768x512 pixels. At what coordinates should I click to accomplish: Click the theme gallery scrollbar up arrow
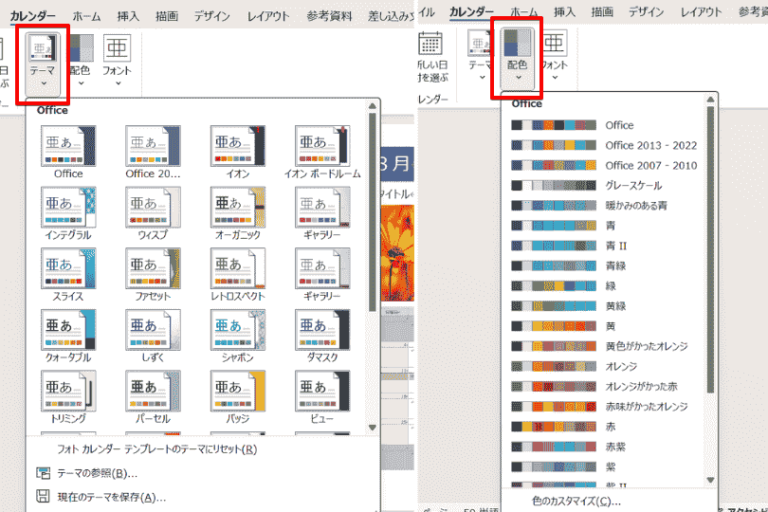(x=372, y=106)
